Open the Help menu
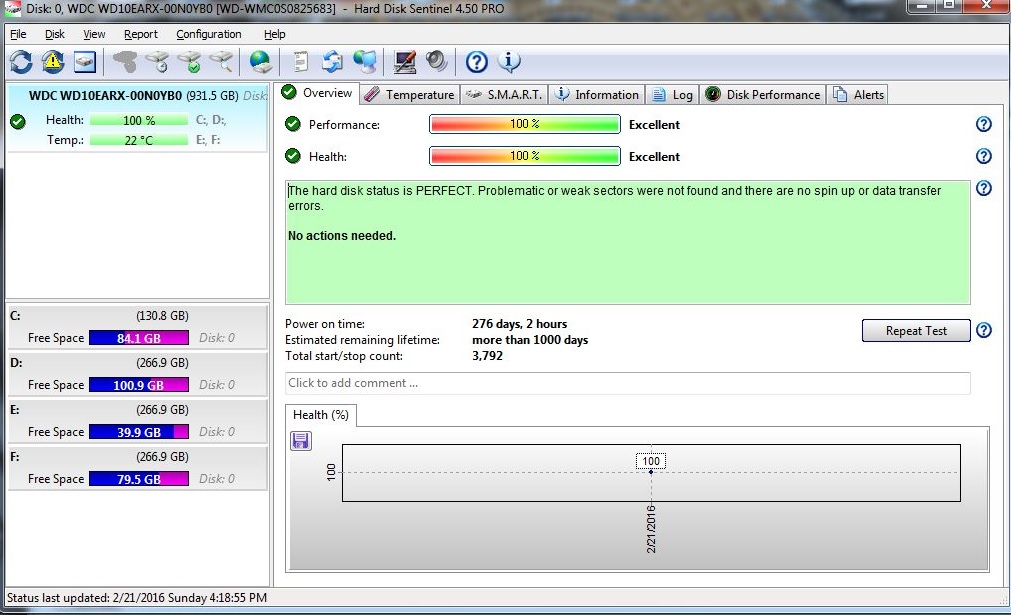The image size is (1011, 615). (x=275, y=34)
